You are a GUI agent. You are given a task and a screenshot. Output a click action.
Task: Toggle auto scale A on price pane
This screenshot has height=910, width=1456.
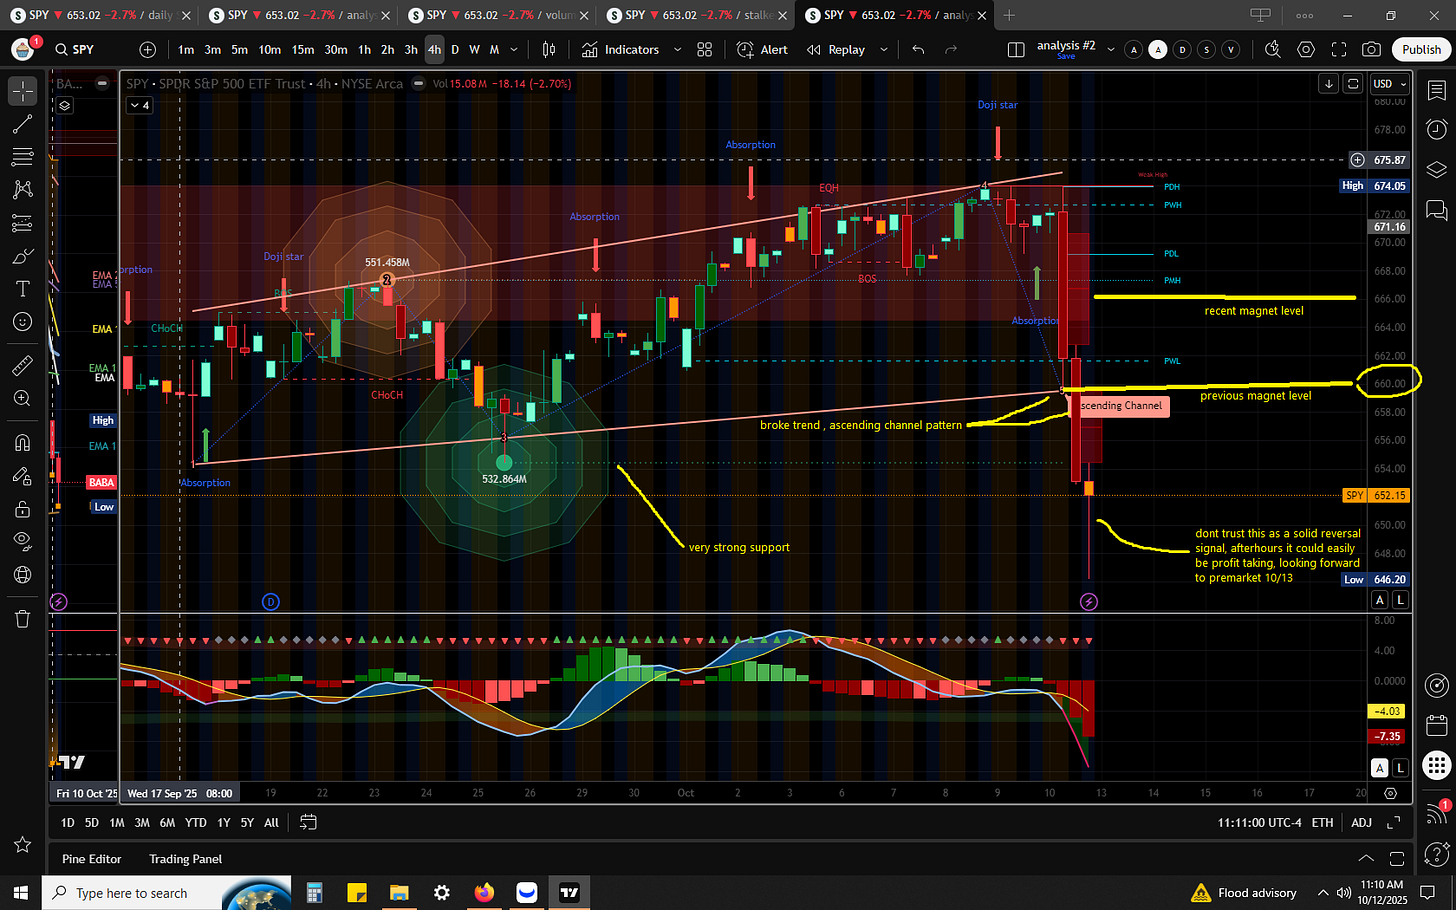click(1379, 600)
